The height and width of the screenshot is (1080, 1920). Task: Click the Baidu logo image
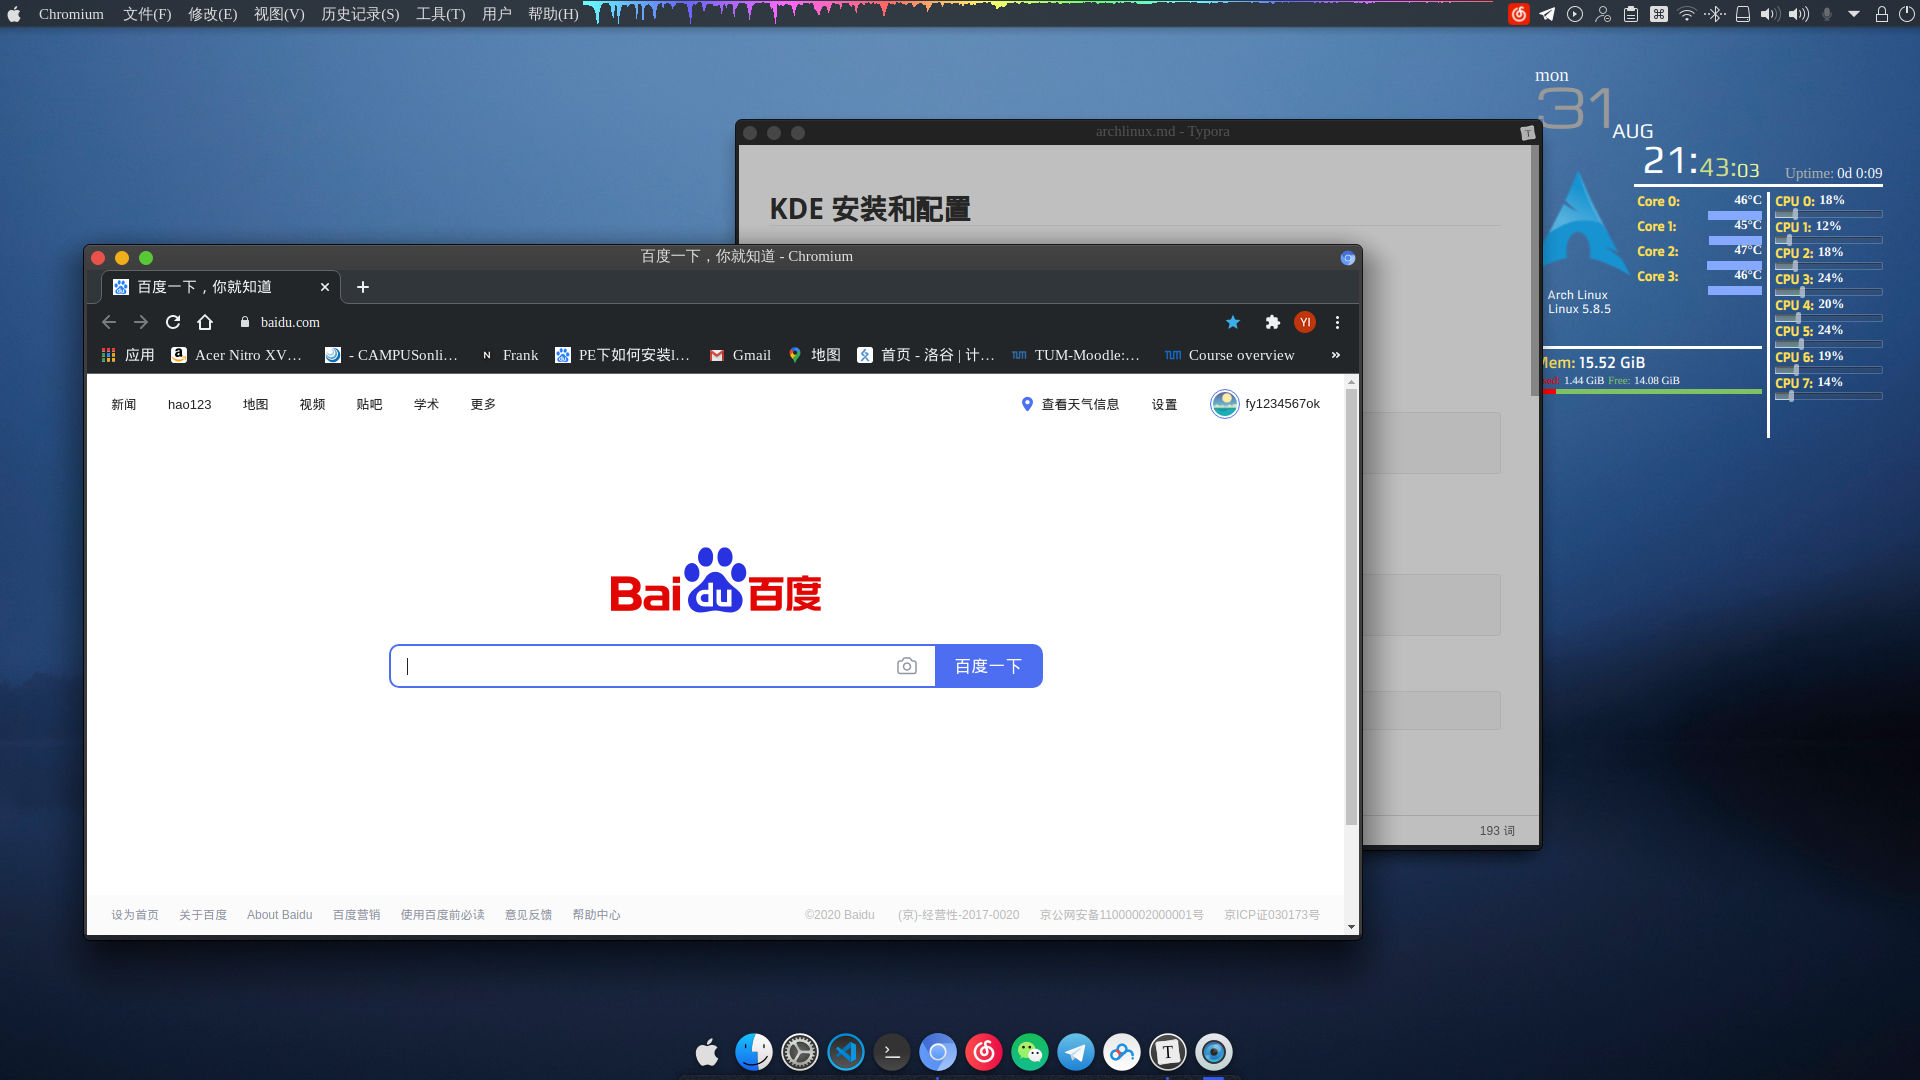(716, 581)
